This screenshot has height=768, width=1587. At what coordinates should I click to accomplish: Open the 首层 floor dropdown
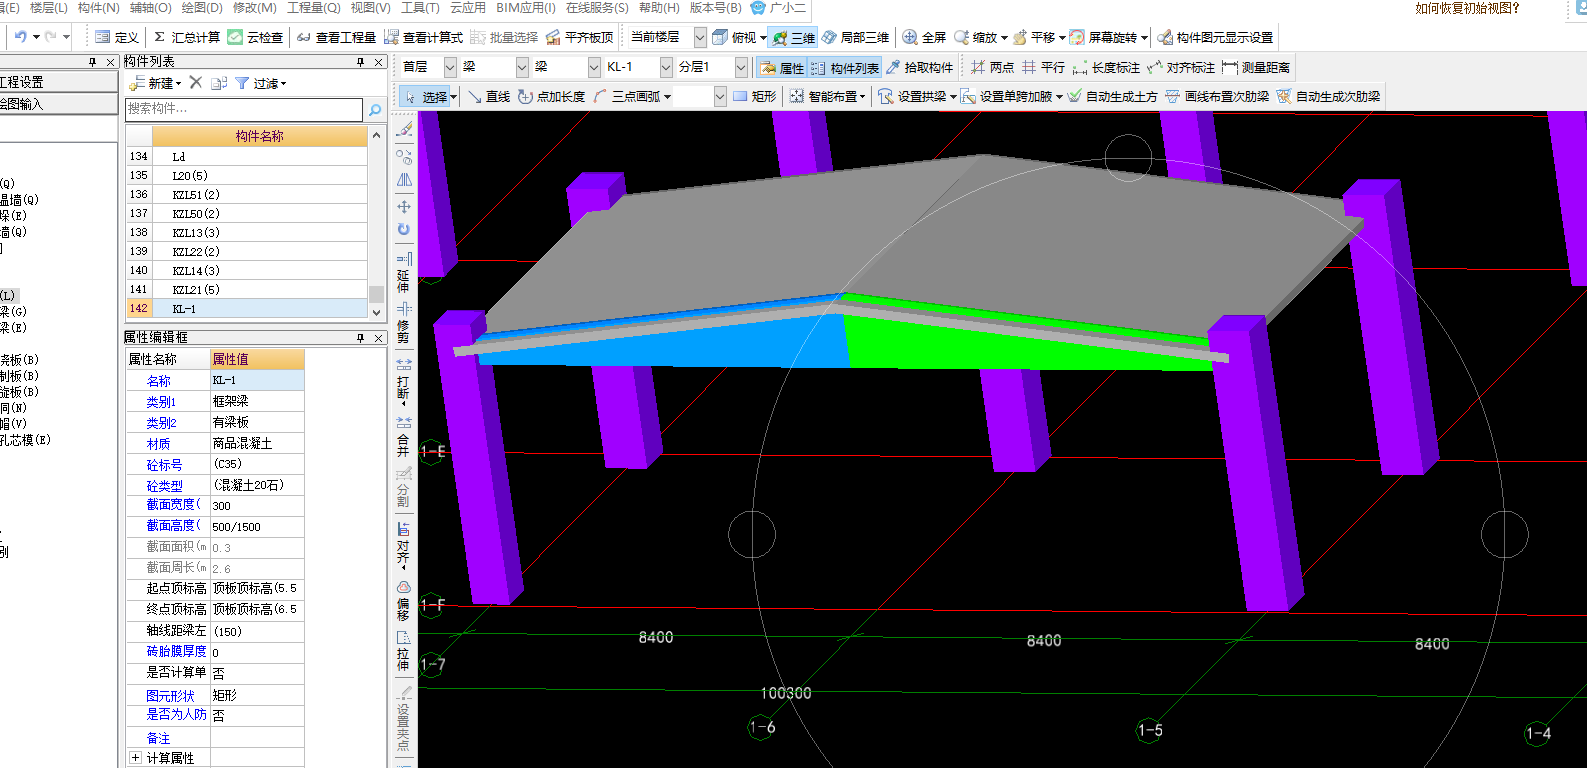pos(450,67)
